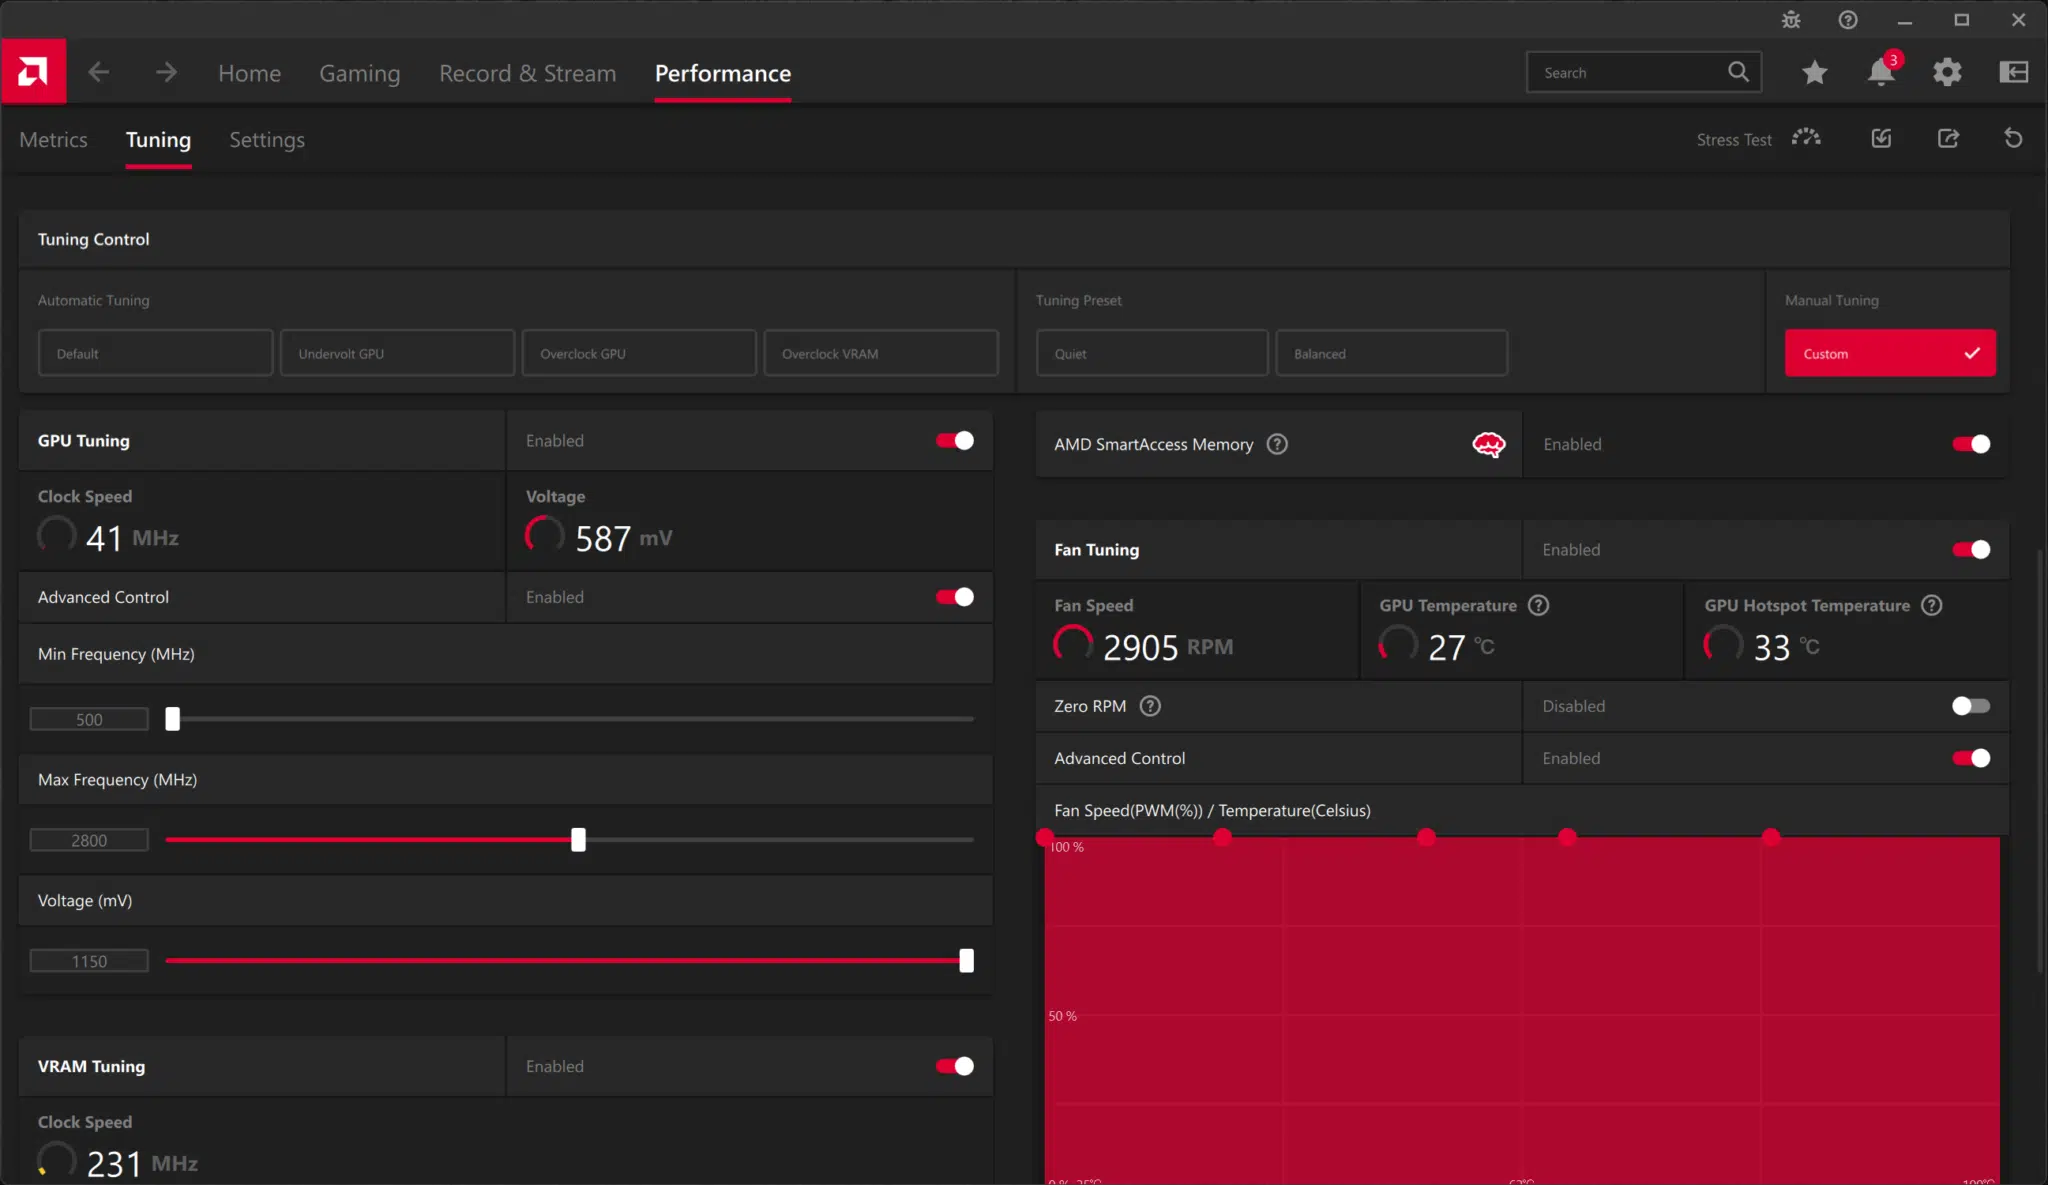Image resolution: width=2048 pixels, height=1185 pixels.
Task: Click the load profile icon
Action: coord(1881,138)
